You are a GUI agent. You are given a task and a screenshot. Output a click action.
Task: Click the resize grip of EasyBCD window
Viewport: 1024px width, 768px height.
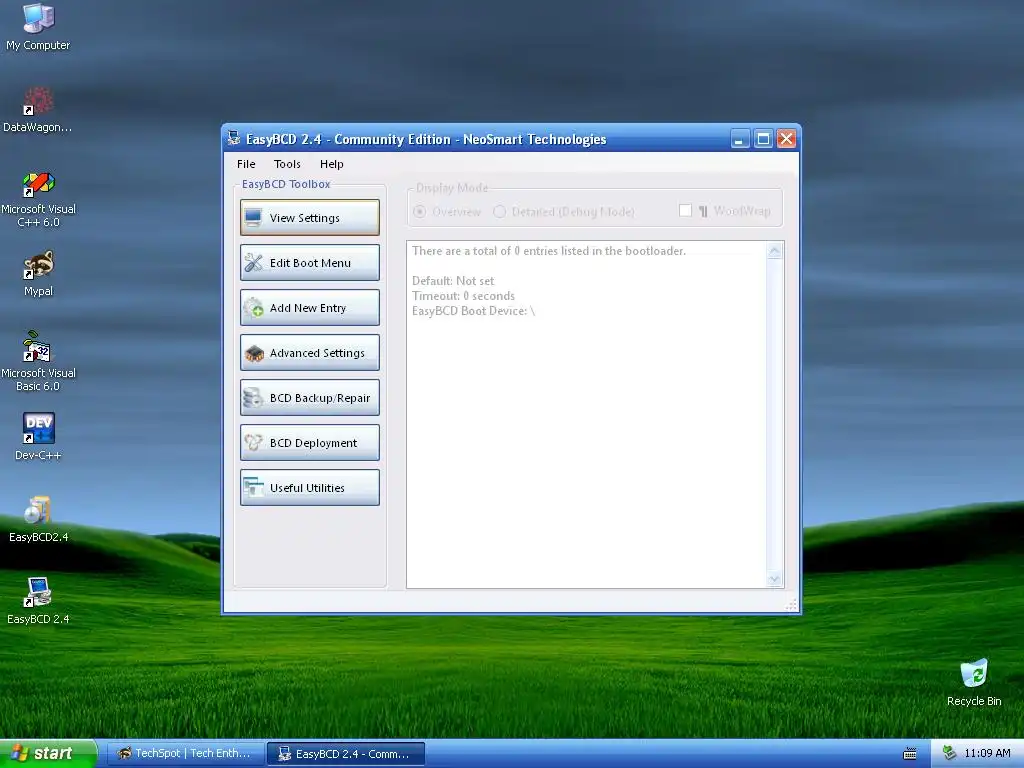point(792,605)
